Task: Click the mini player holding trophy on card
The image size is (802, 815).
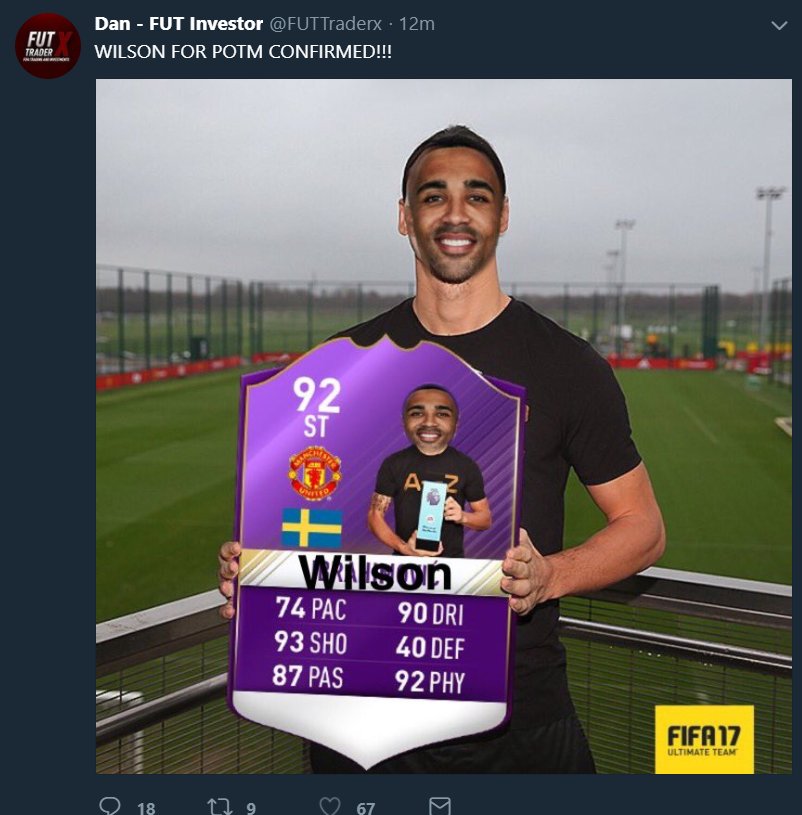Action: coord(429,471)
